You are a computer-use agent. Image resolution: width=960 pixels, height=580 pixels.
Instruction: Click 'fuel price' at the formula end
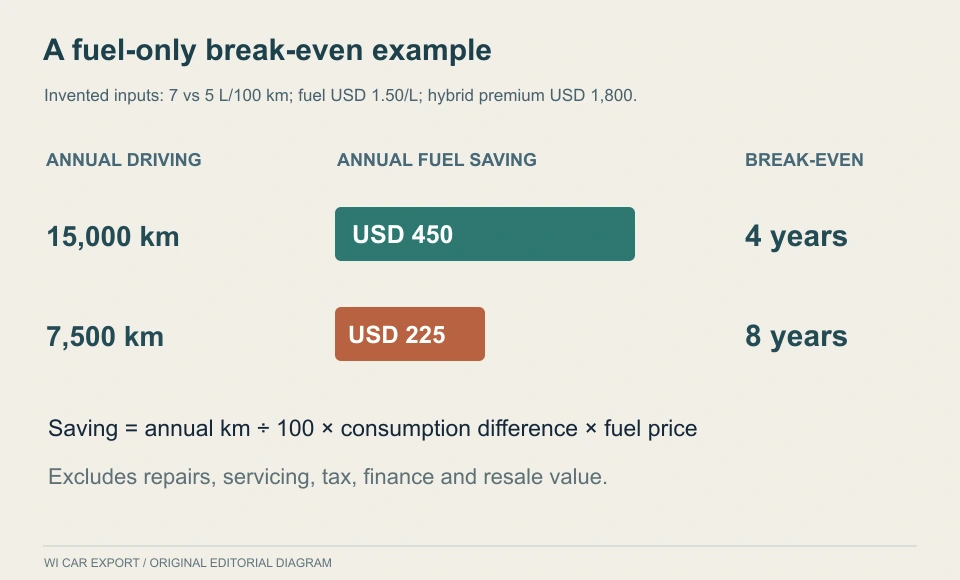[650, 429]
